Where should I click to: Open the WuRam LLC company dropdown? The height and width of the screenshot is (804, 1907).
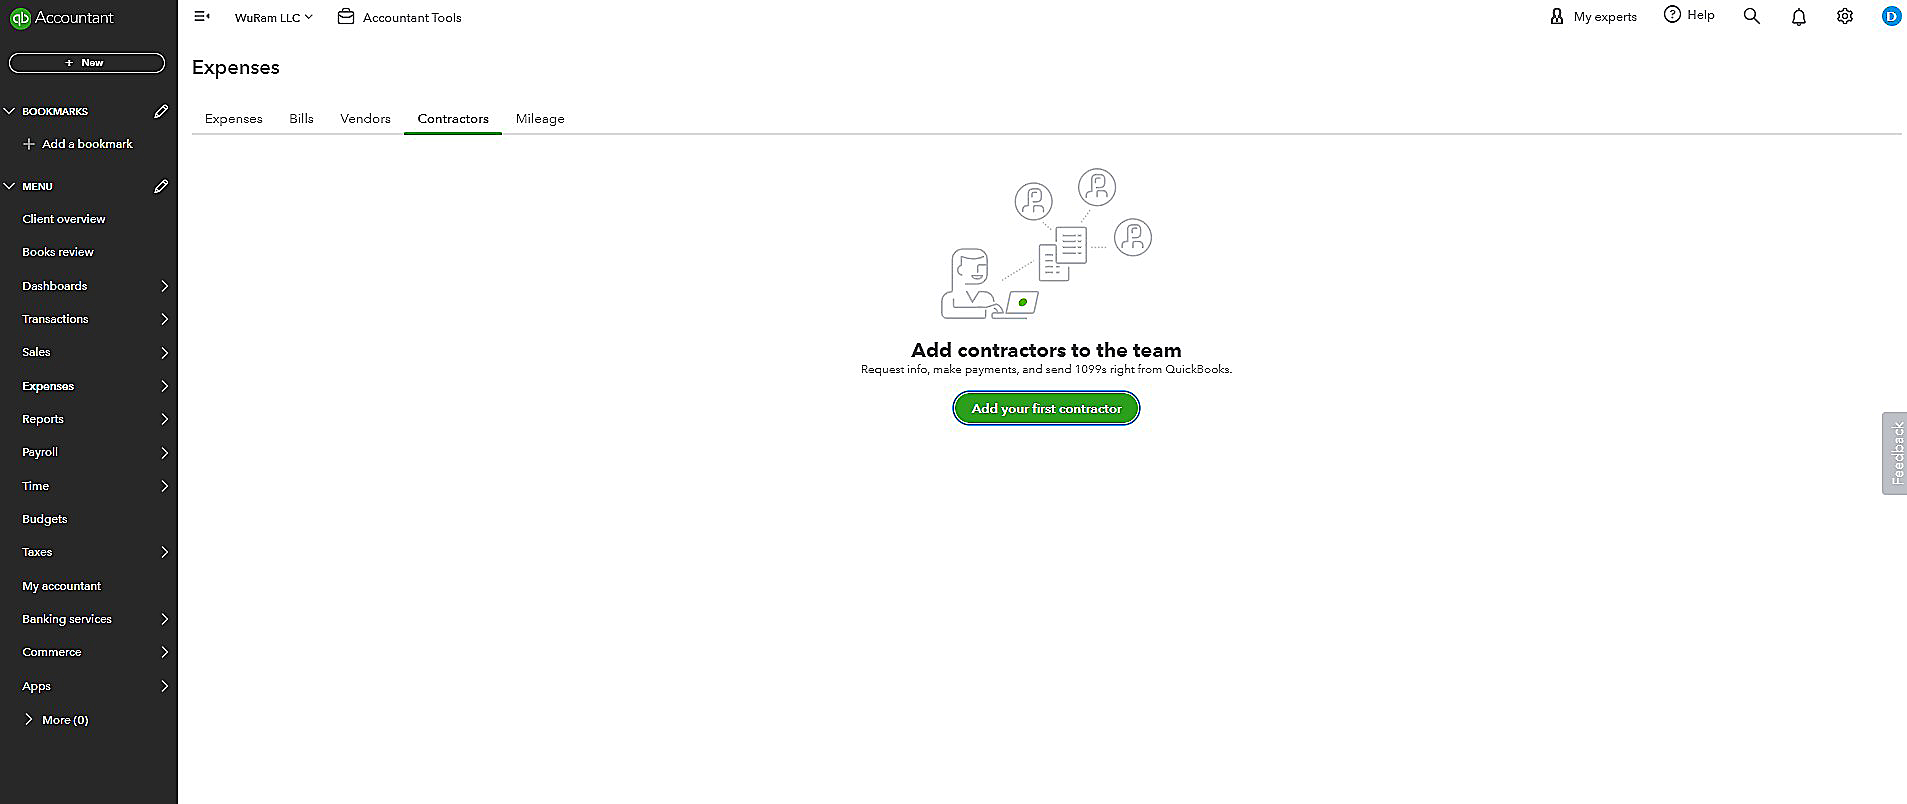pos(273,18)
